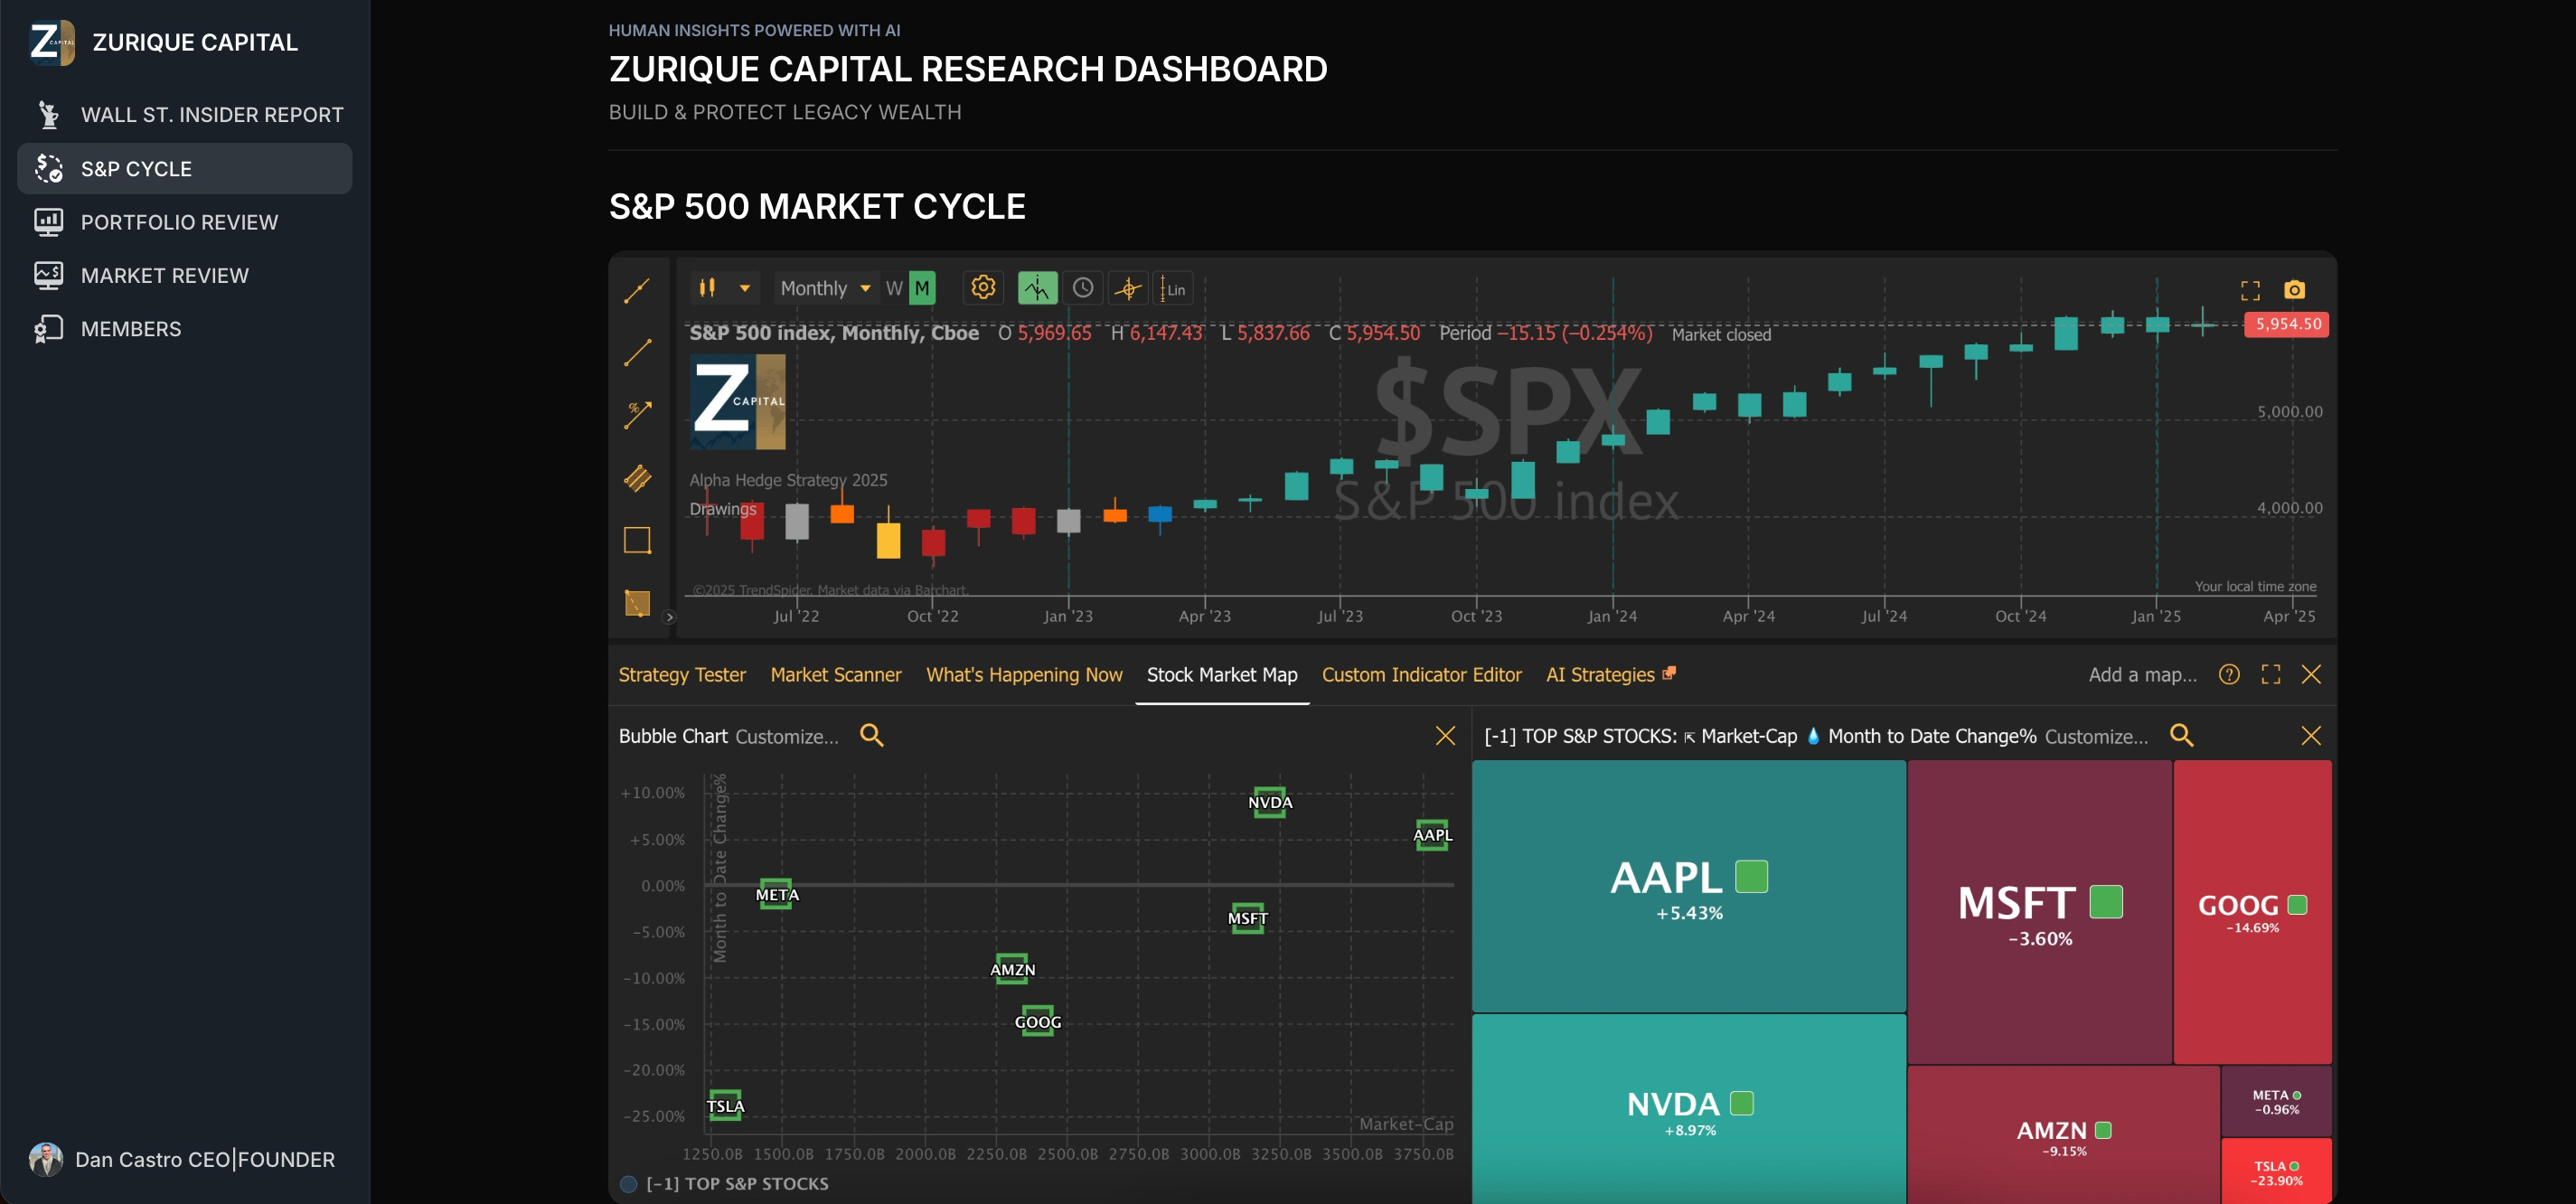
Task: Click Customize next to Bubble Chart
Action: [786, 736]
